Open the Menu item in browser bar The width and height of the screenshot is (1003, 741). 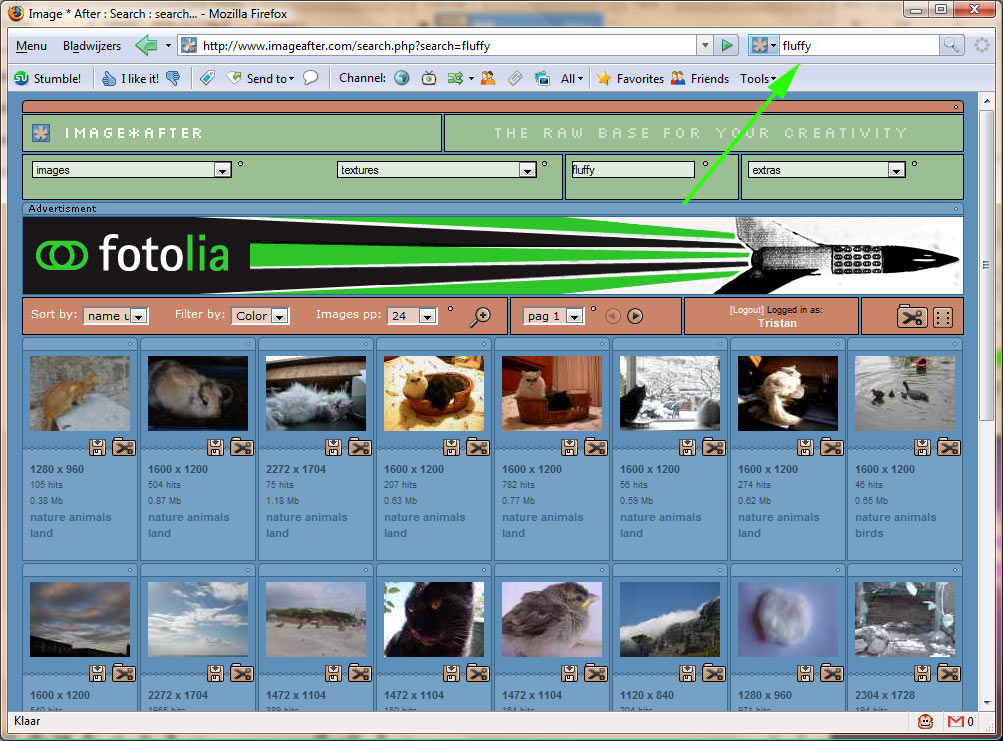(31, 45)
